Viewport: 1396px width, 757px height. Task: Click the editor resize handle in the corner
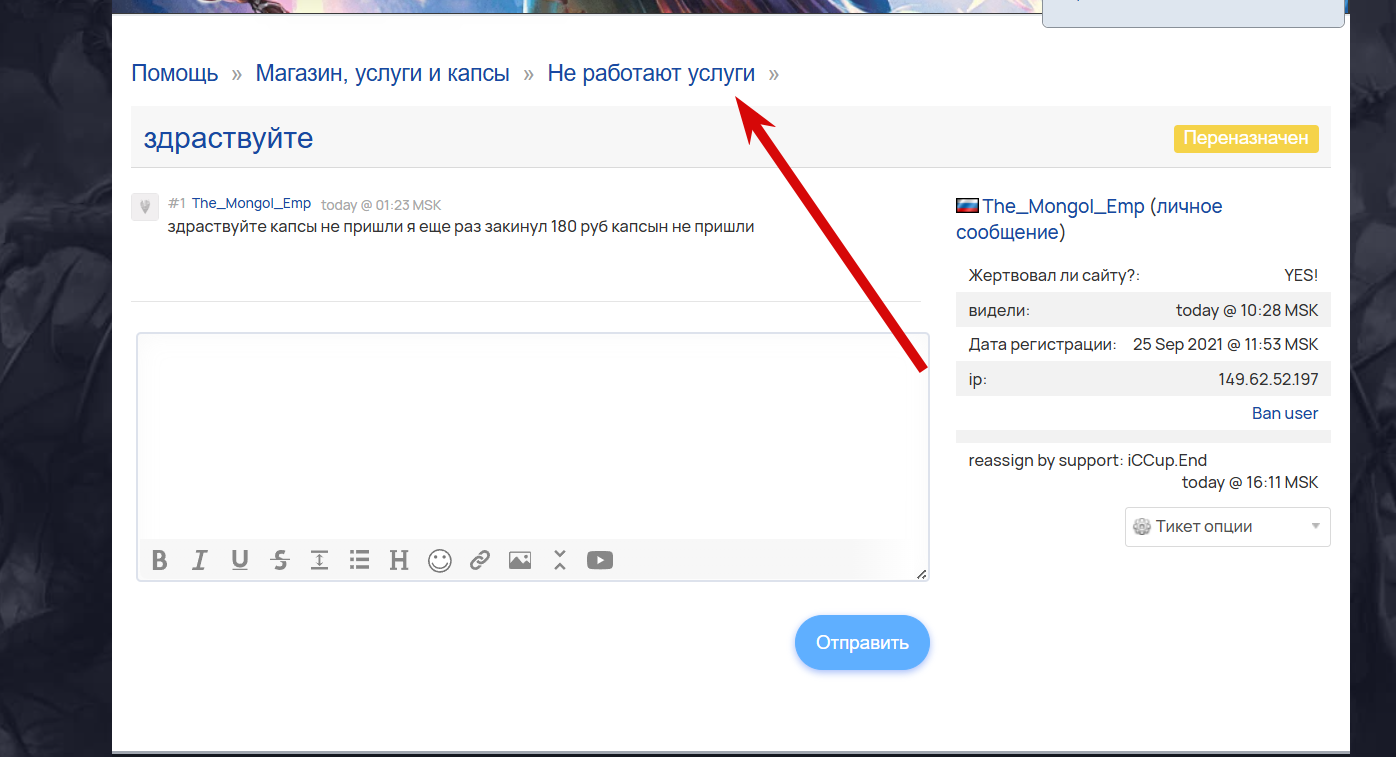(x=921, y=574)
